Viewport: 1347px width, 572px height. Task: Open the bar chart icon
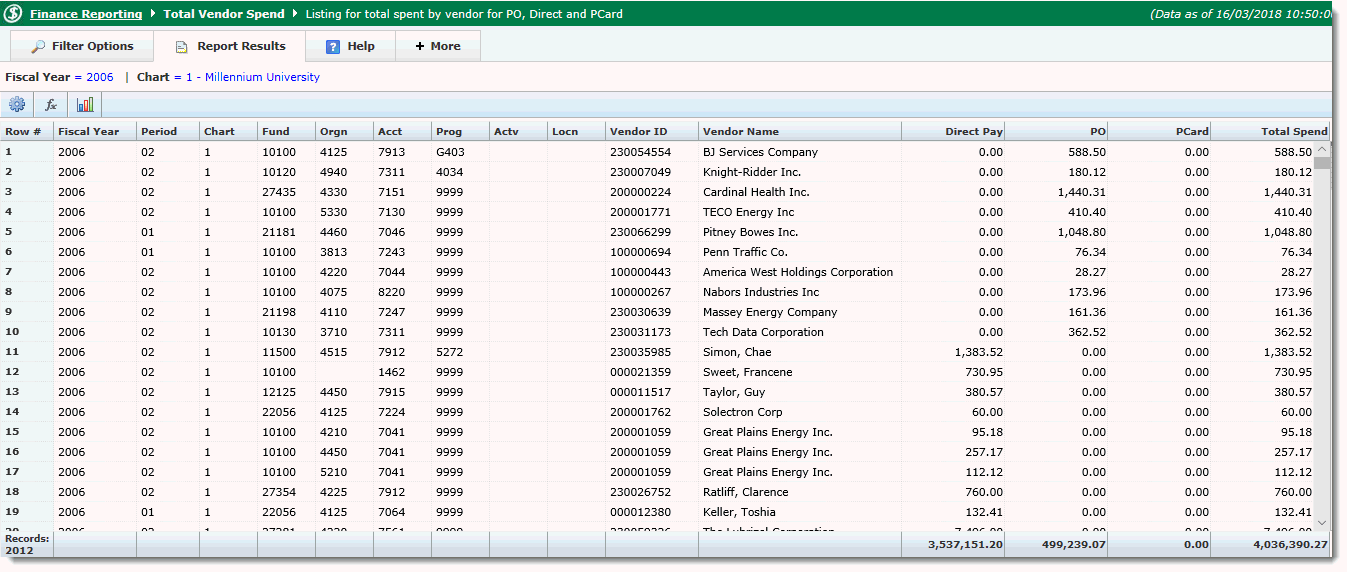click(85, 105)
